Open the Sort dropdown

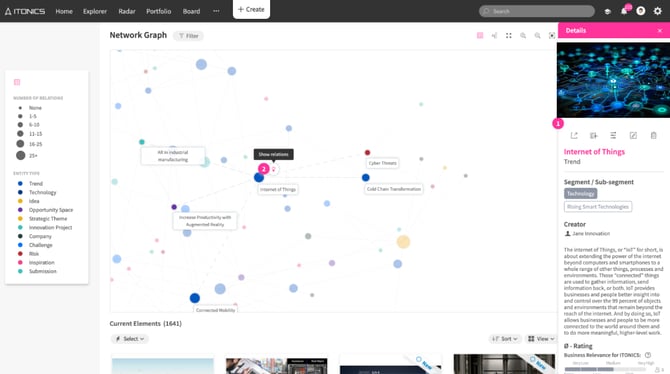click(x=505, y=339)
